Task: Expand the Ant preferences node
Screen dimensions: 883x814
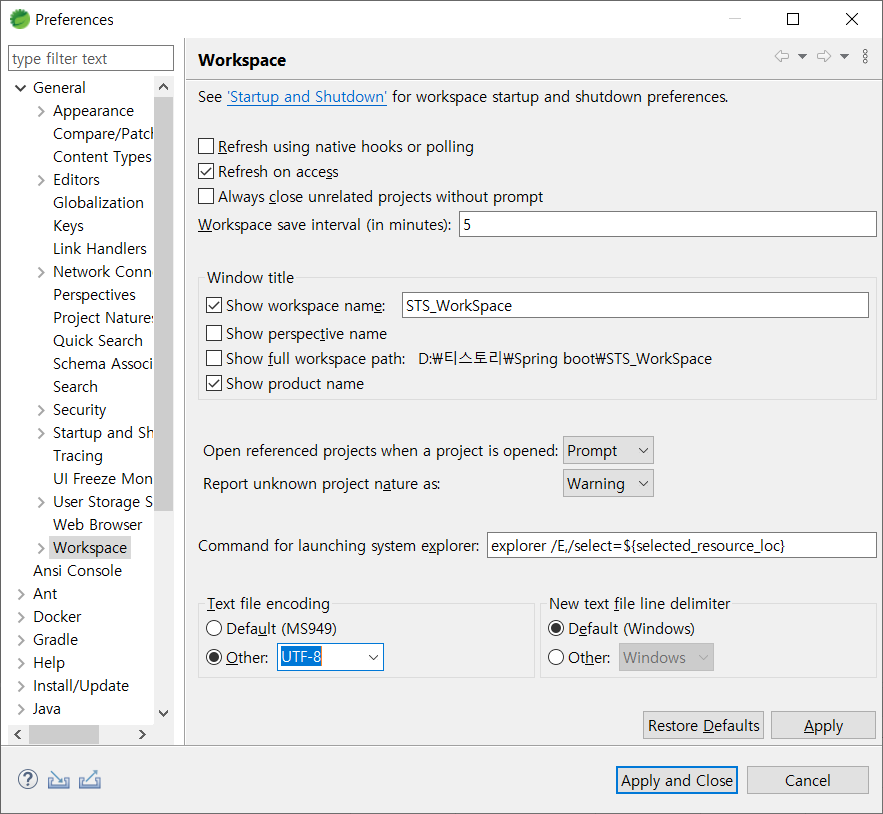Action: click(21, 594)
